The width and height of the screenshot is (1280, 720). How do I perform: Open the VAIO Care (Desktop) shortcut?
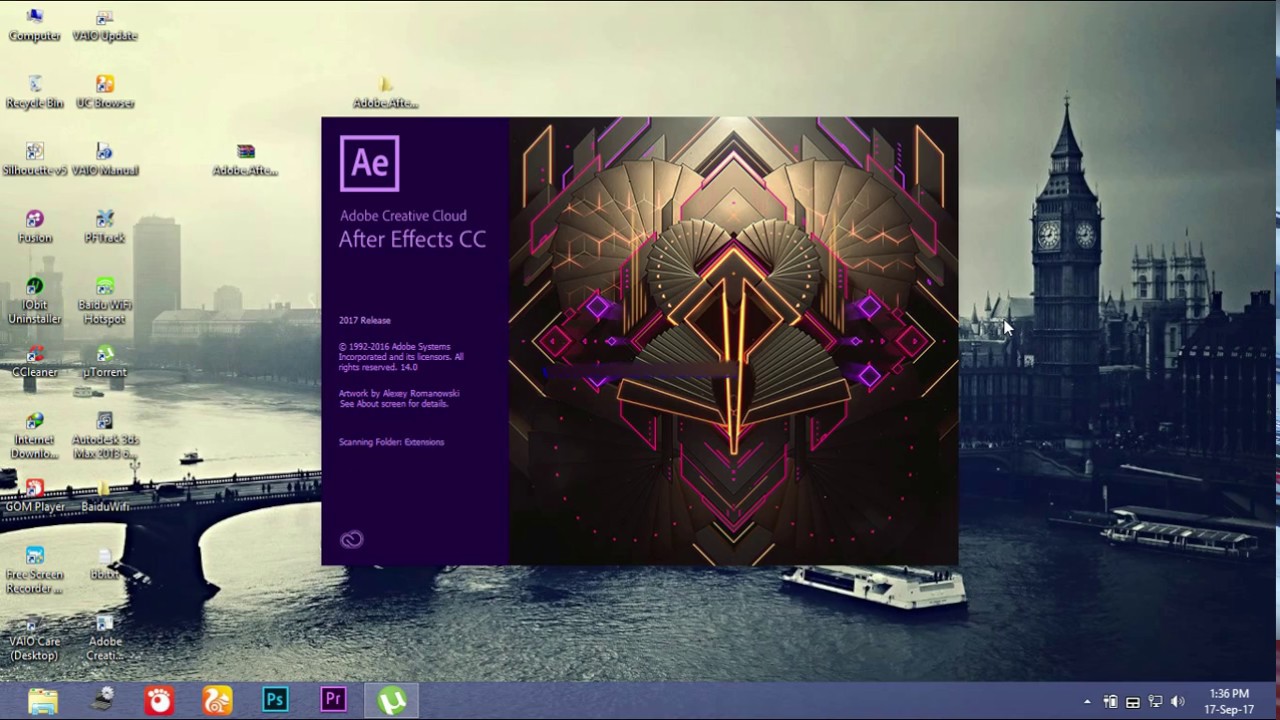point(35,638)
